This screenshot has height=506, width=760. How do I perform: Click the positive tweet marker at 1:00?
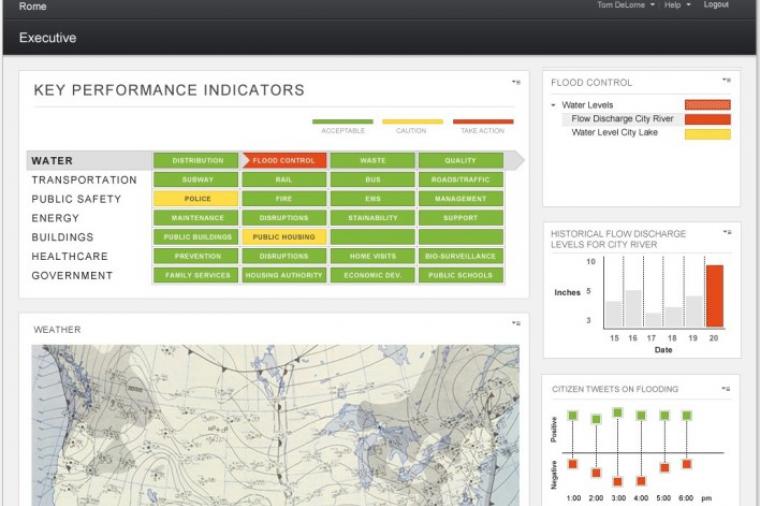(572, 415)
